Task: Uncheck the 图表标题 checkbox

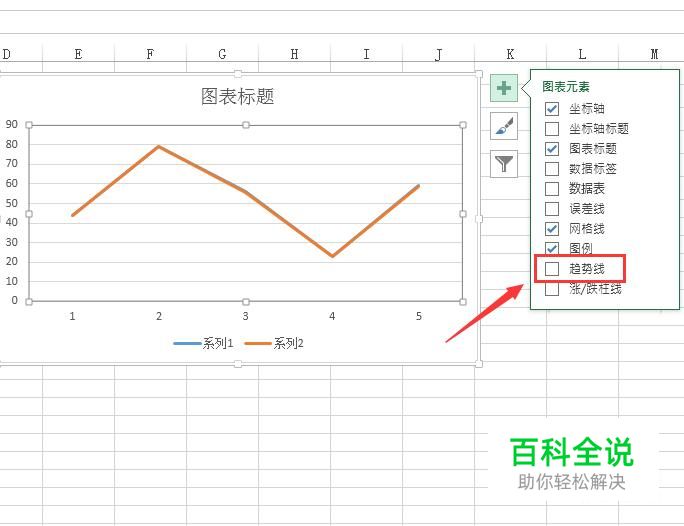Action: tap(552, 149)
